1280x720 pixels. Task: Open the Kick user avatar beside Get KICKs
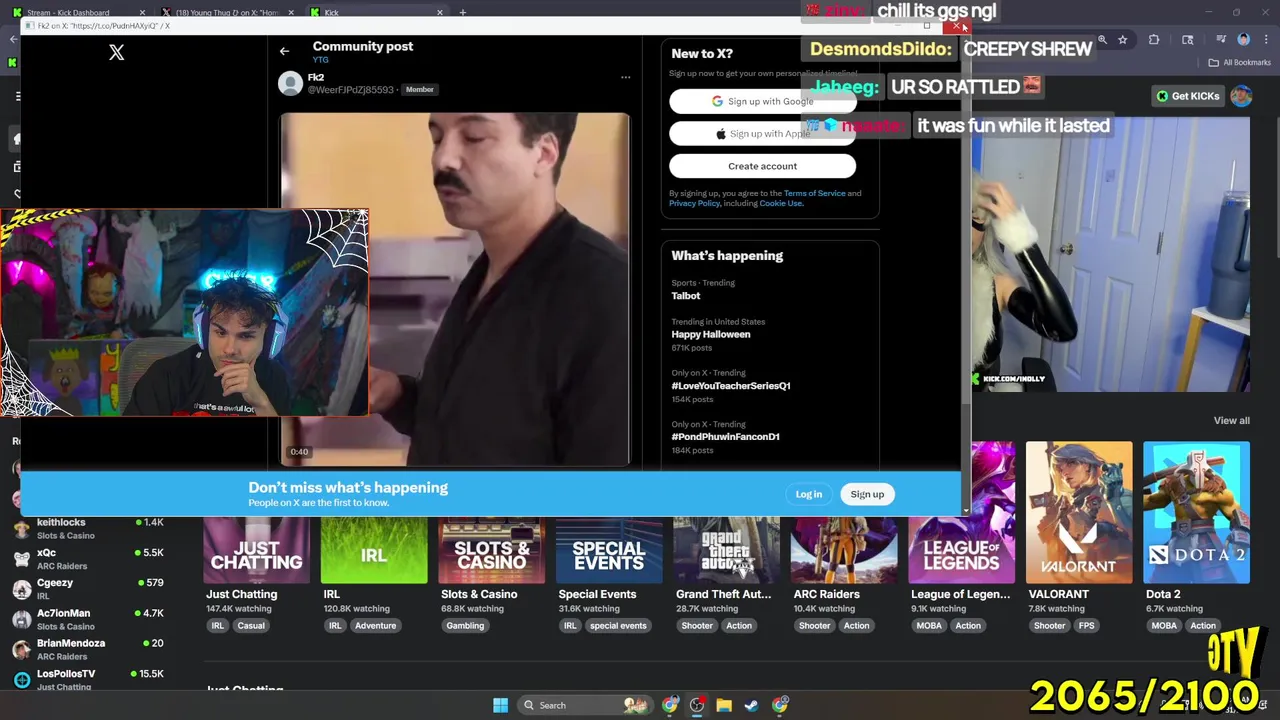point(1241,96)
